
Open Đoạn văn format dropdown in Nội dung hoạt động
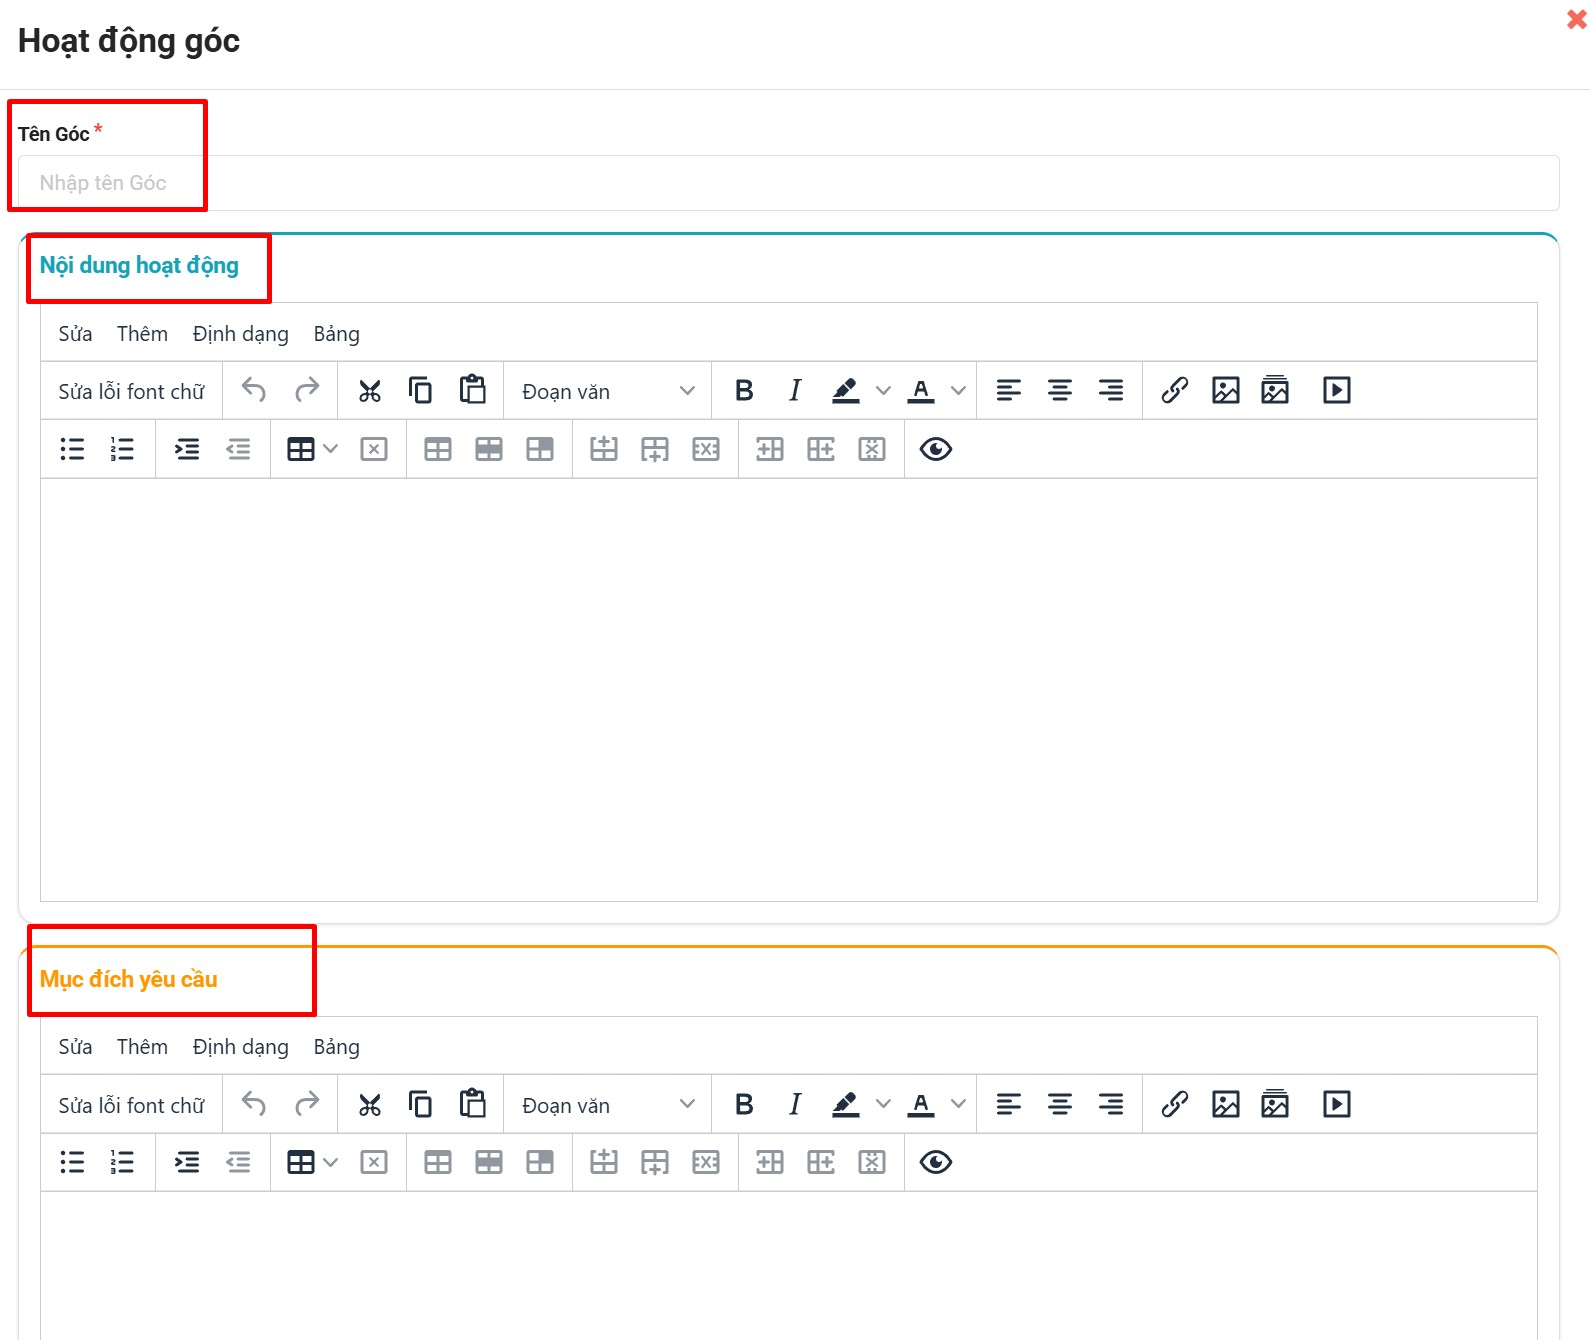pyautogui.click(x=607, y=391)
